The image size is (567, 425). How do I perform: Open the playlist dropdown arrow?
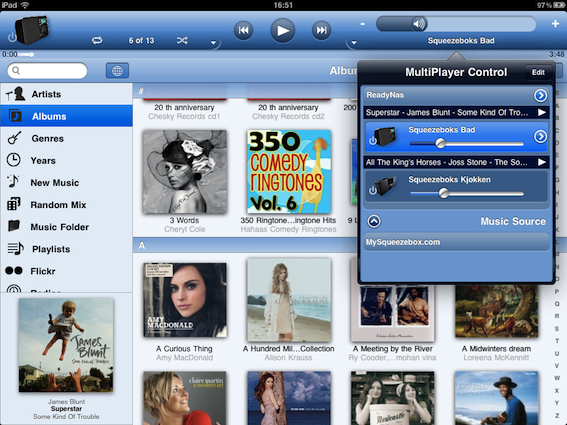[213, 43]
